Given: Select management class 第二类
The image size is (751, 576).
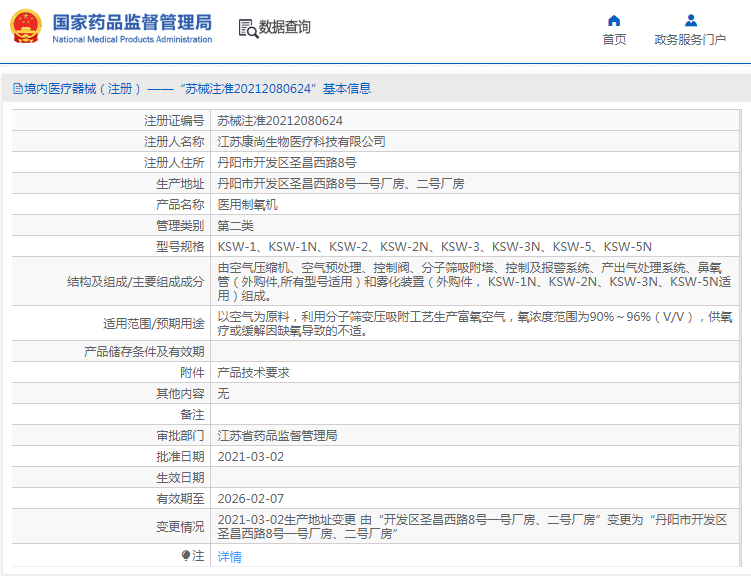Looking at the screenshot, I should [x=235, y=226].
